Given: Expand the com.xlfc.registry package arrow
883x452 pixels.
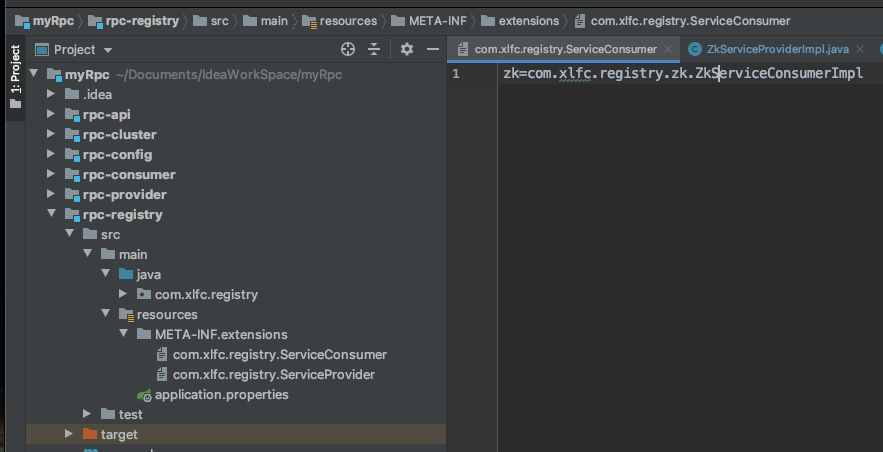Looking at the screenshot, I should pyautogui.click(x=123, y=294).
